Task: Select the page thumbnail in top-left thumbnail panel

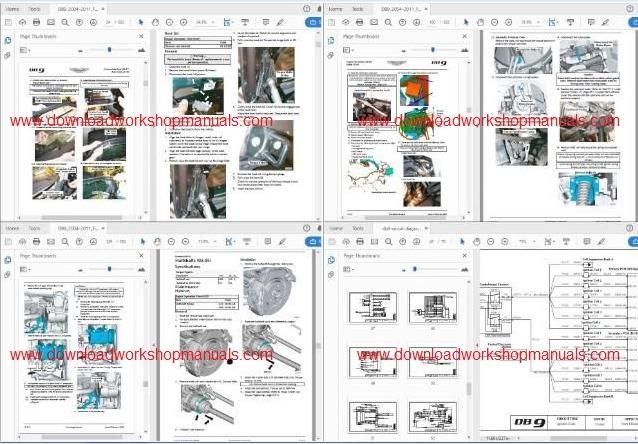Action: click(x=79, y=138)
